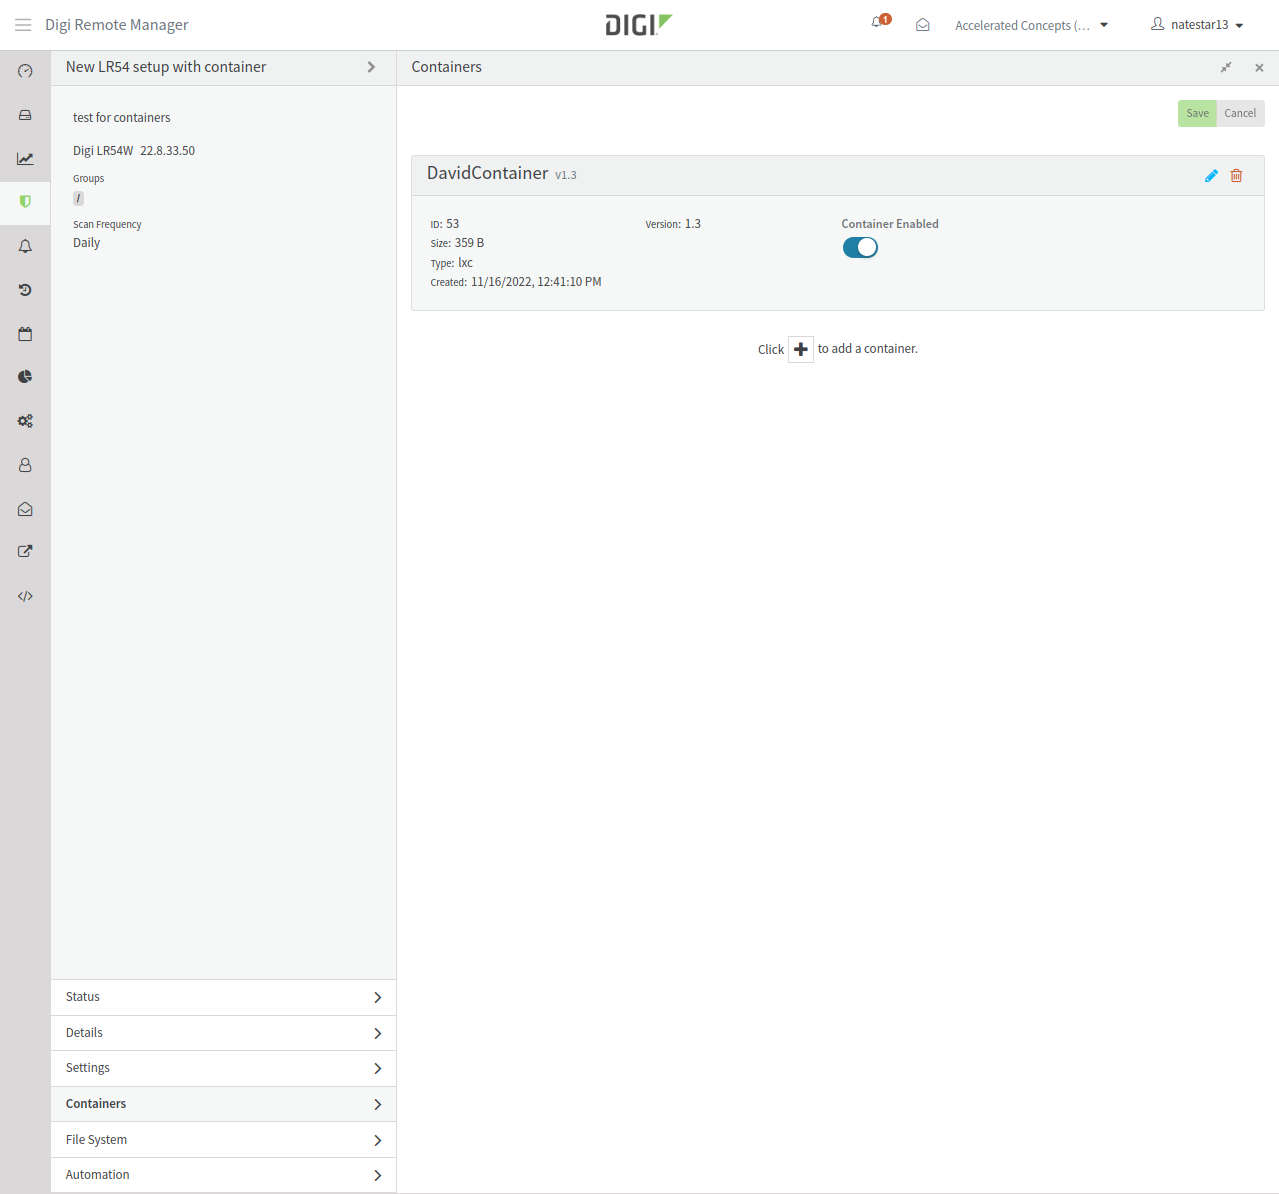Click the 'Digi Remote Manager' title text
1279x1194 pixels.
[x=117, y=25]
